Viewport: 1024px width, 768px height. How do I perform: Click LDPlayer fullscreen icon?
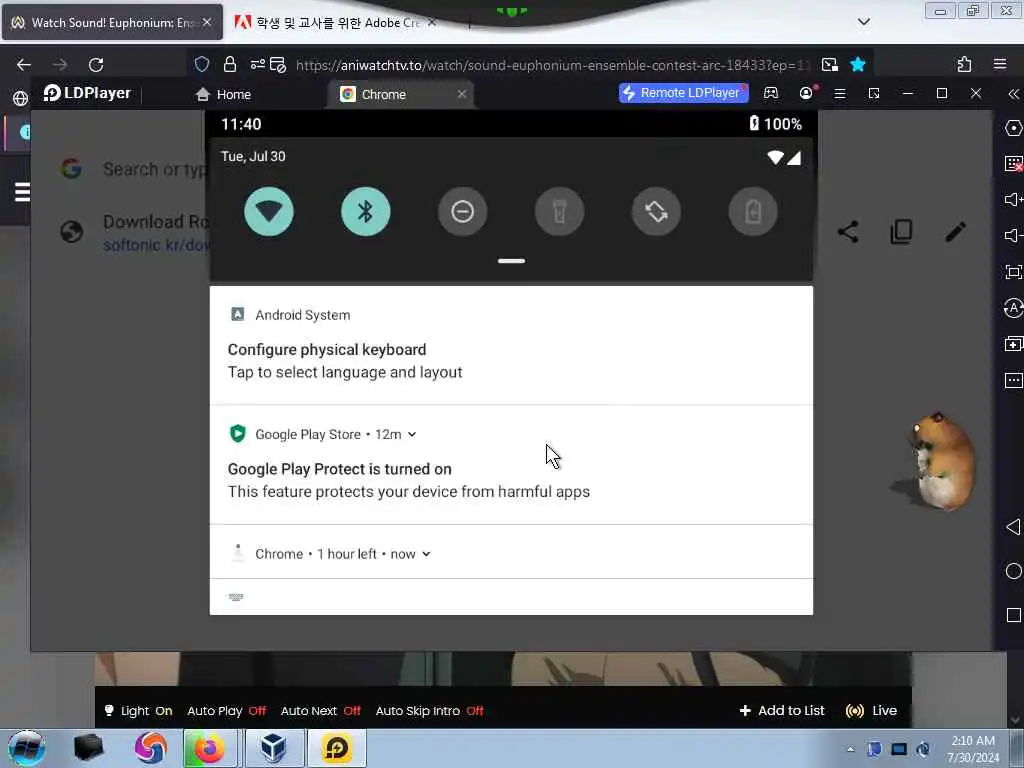point(1013,272)
